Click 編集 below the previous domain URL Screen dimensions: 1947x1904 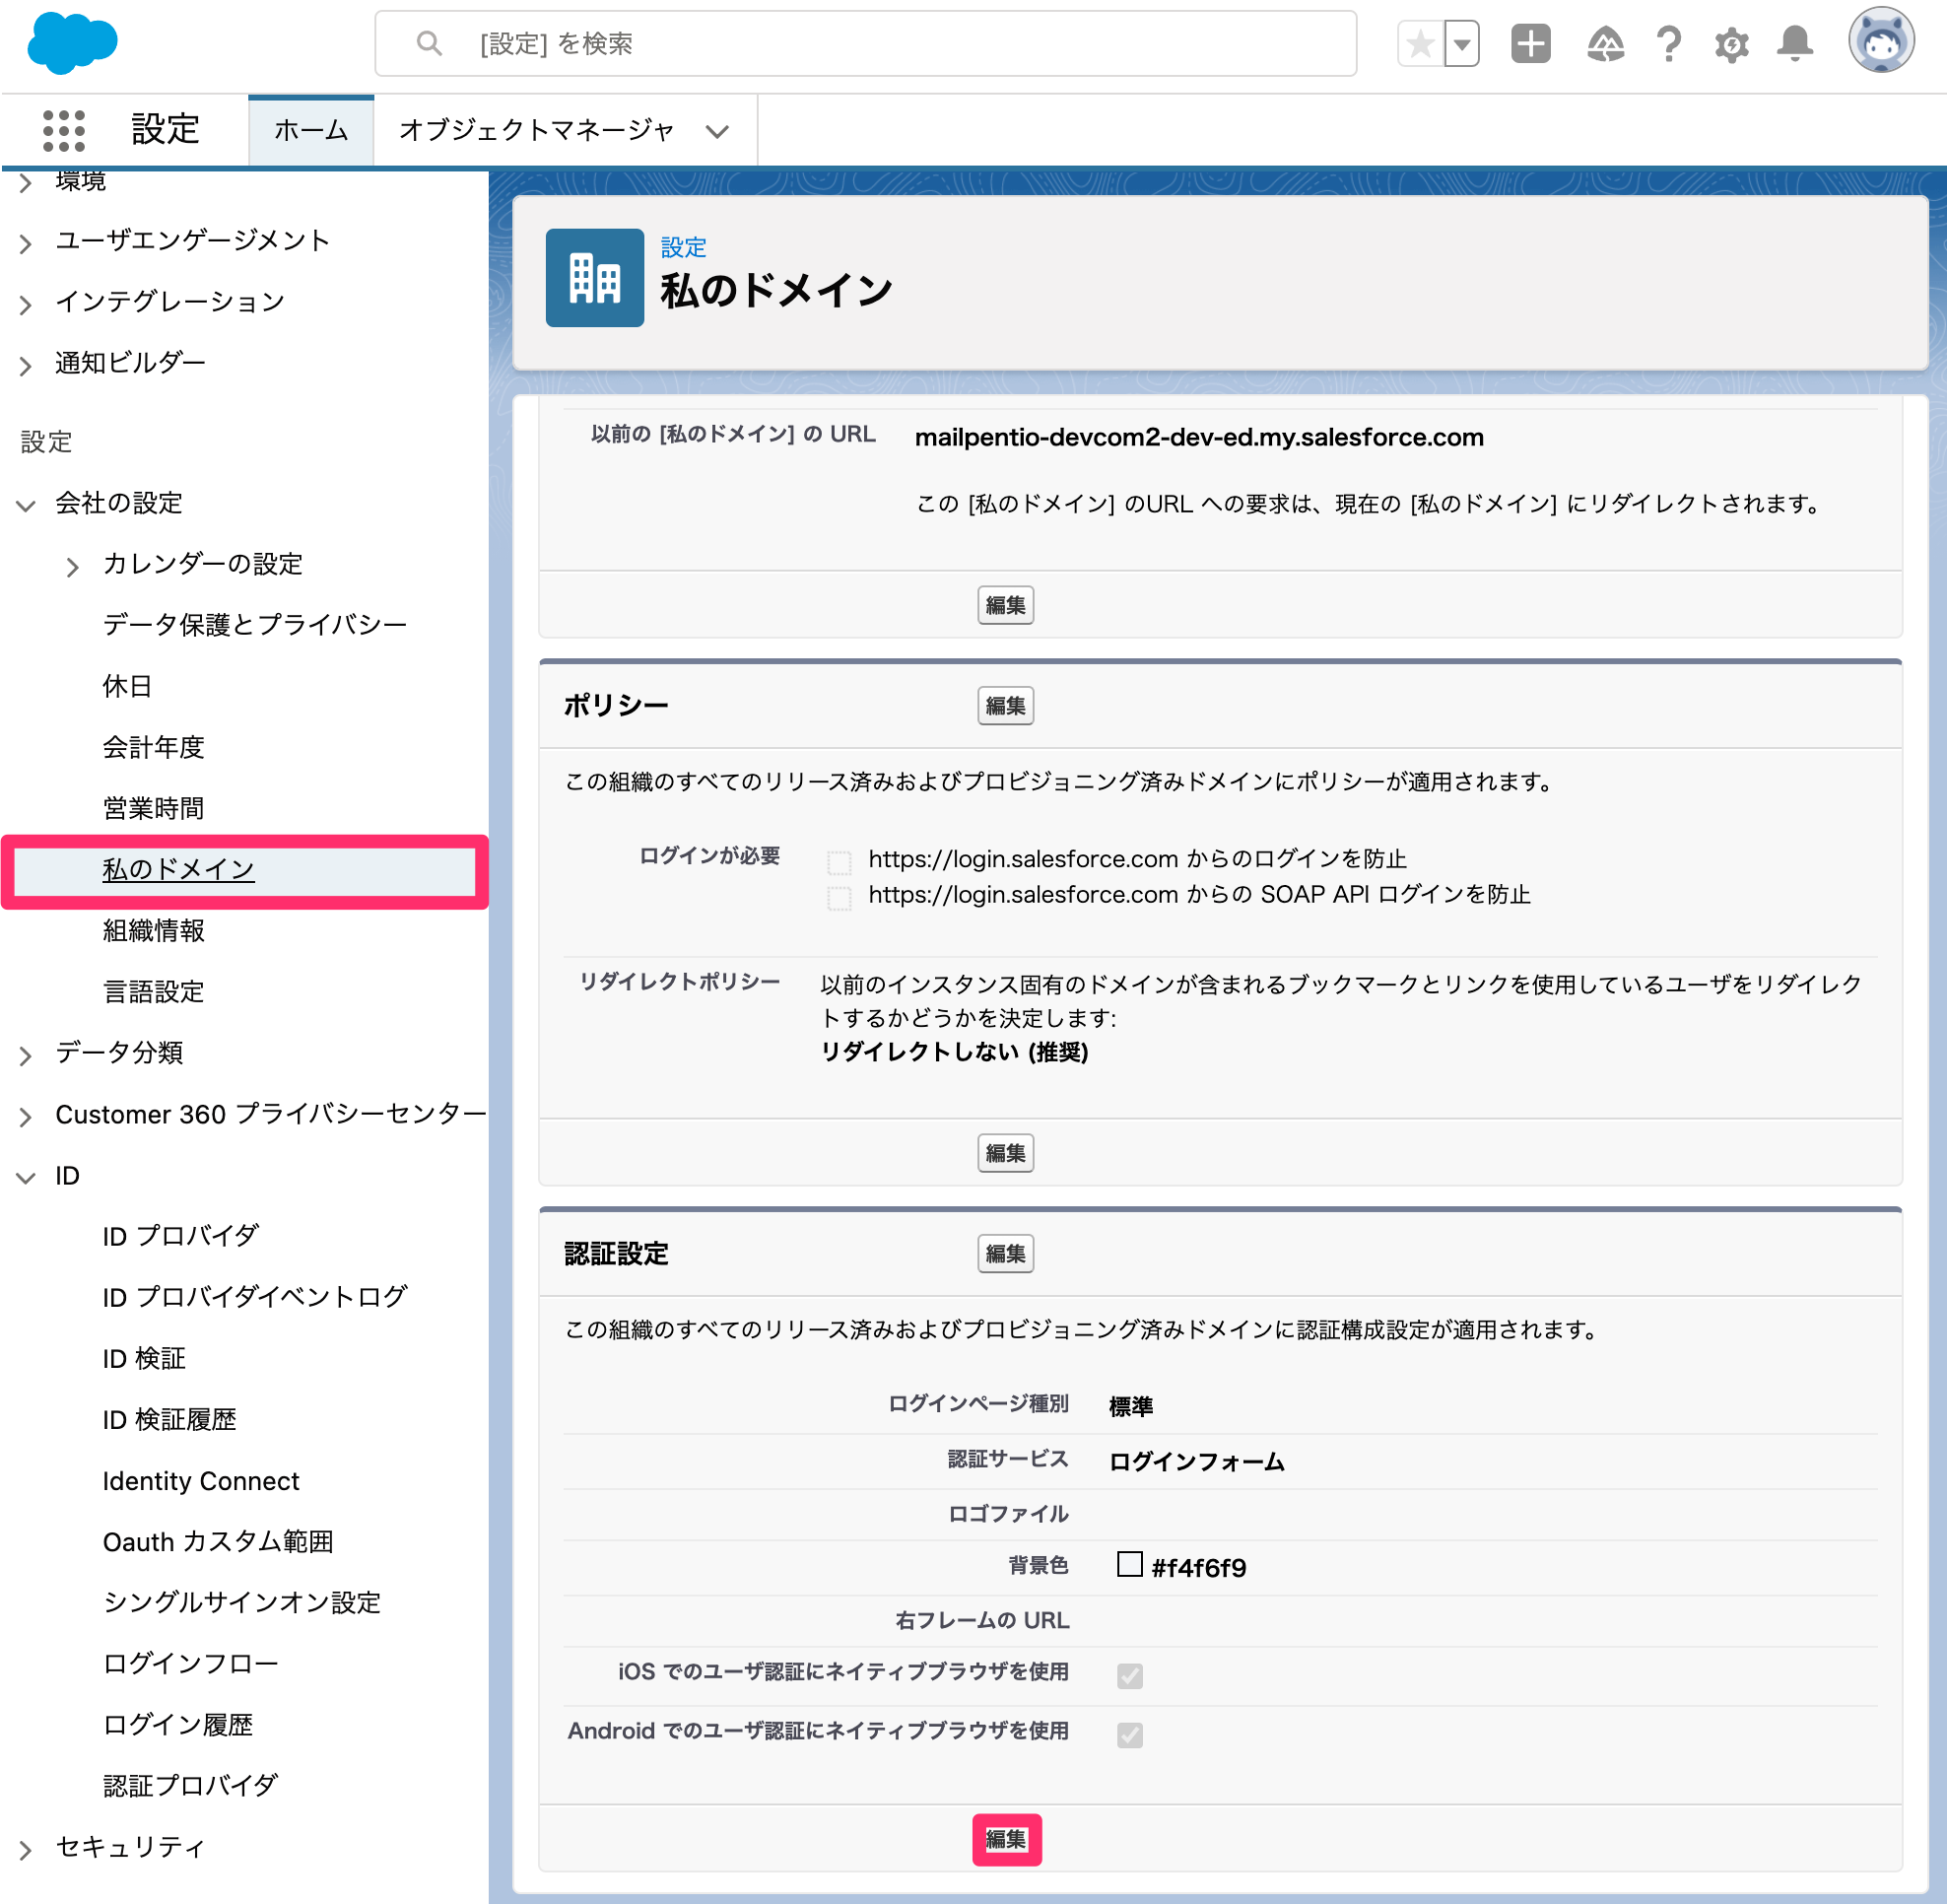[x=1005, y=605]
